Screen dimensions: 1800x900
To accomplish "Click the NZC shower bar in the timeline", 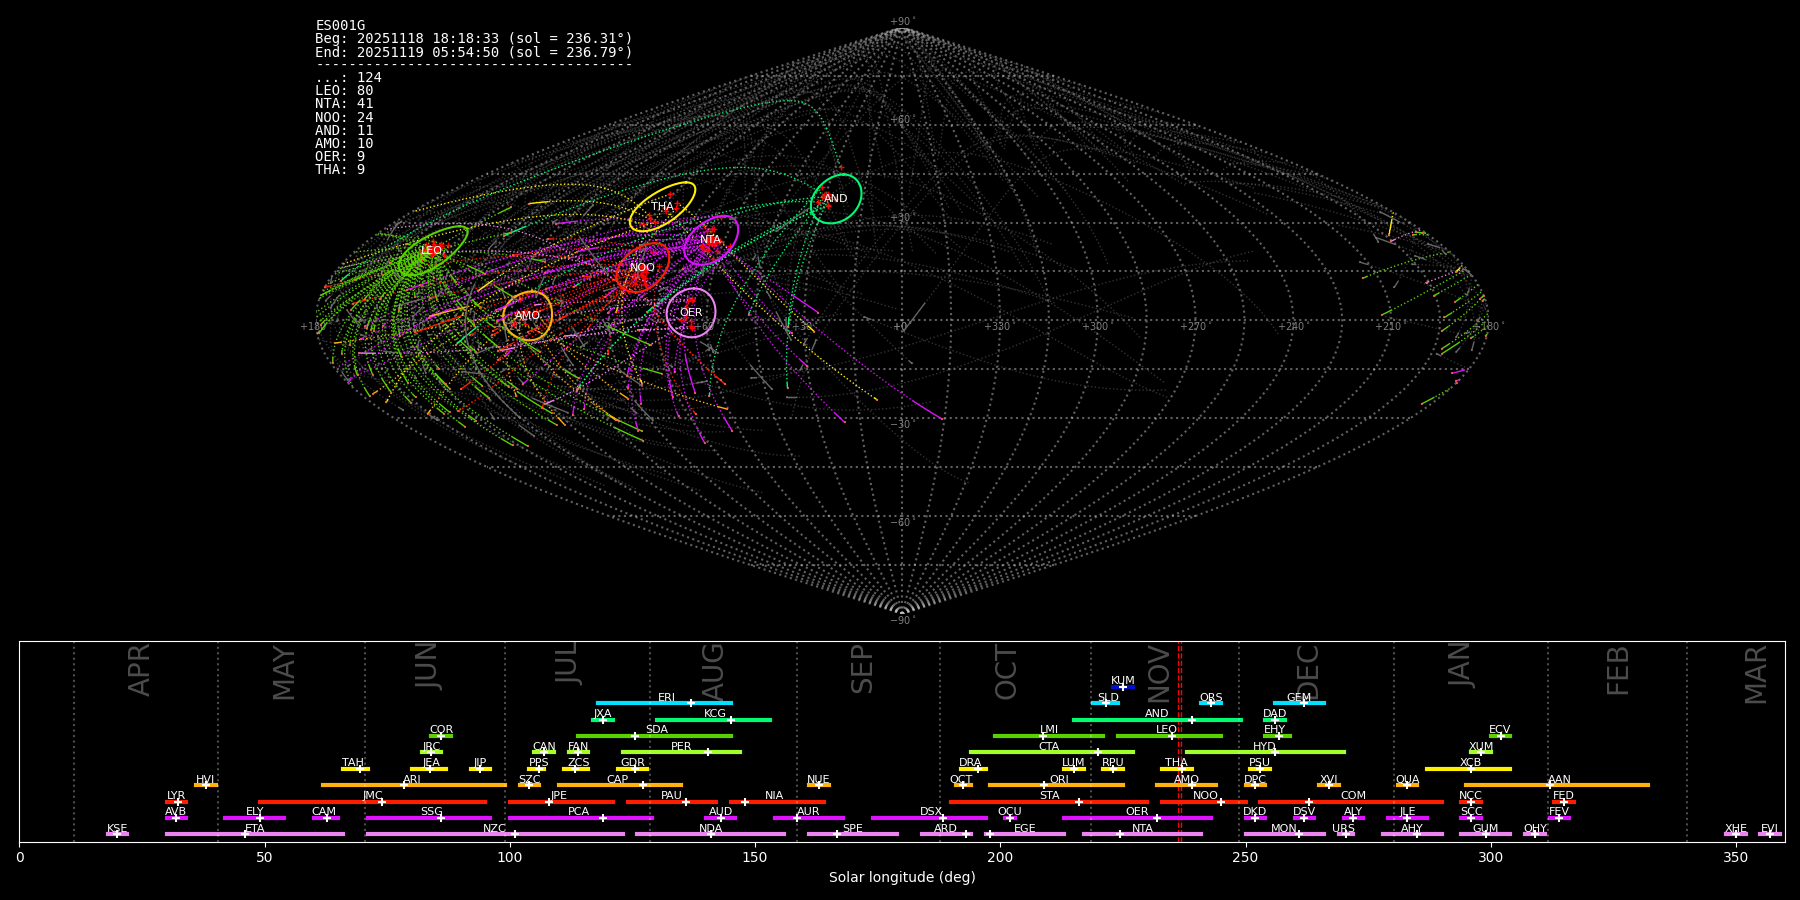I will tap(495, 834).
